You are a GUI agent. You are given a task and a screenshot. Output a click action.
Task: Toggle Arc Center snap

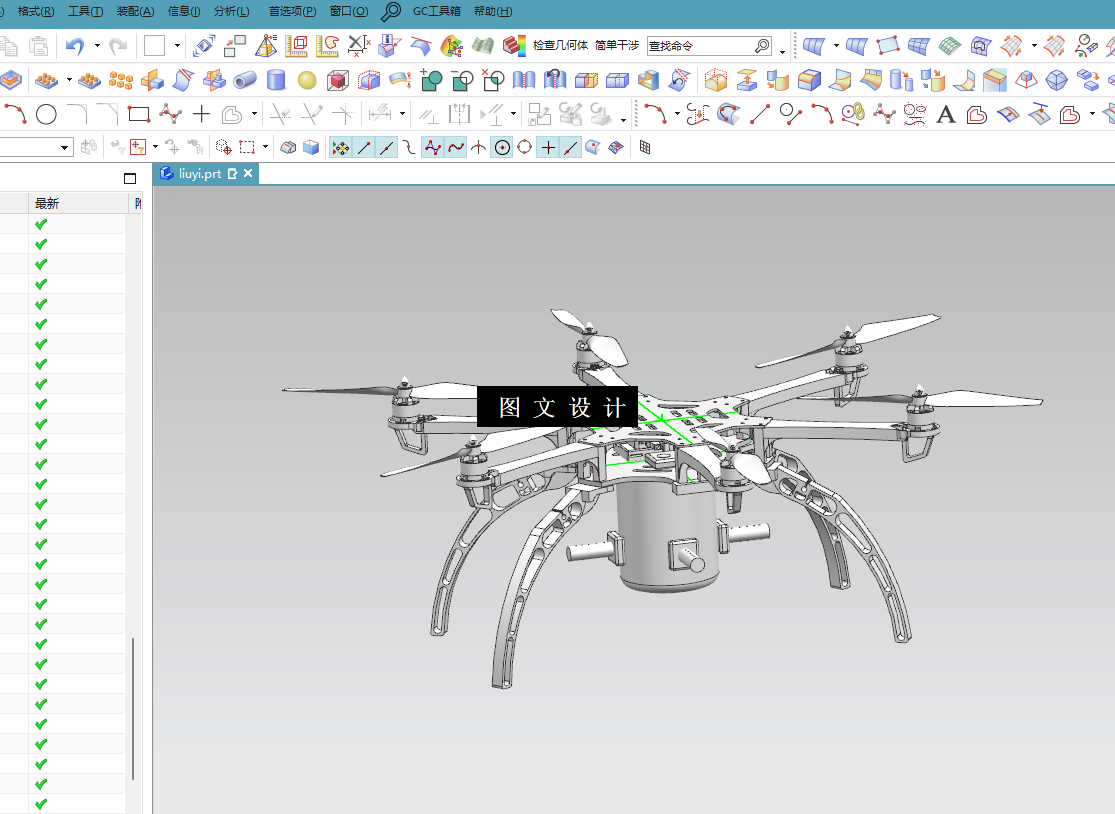coord(502,148)
